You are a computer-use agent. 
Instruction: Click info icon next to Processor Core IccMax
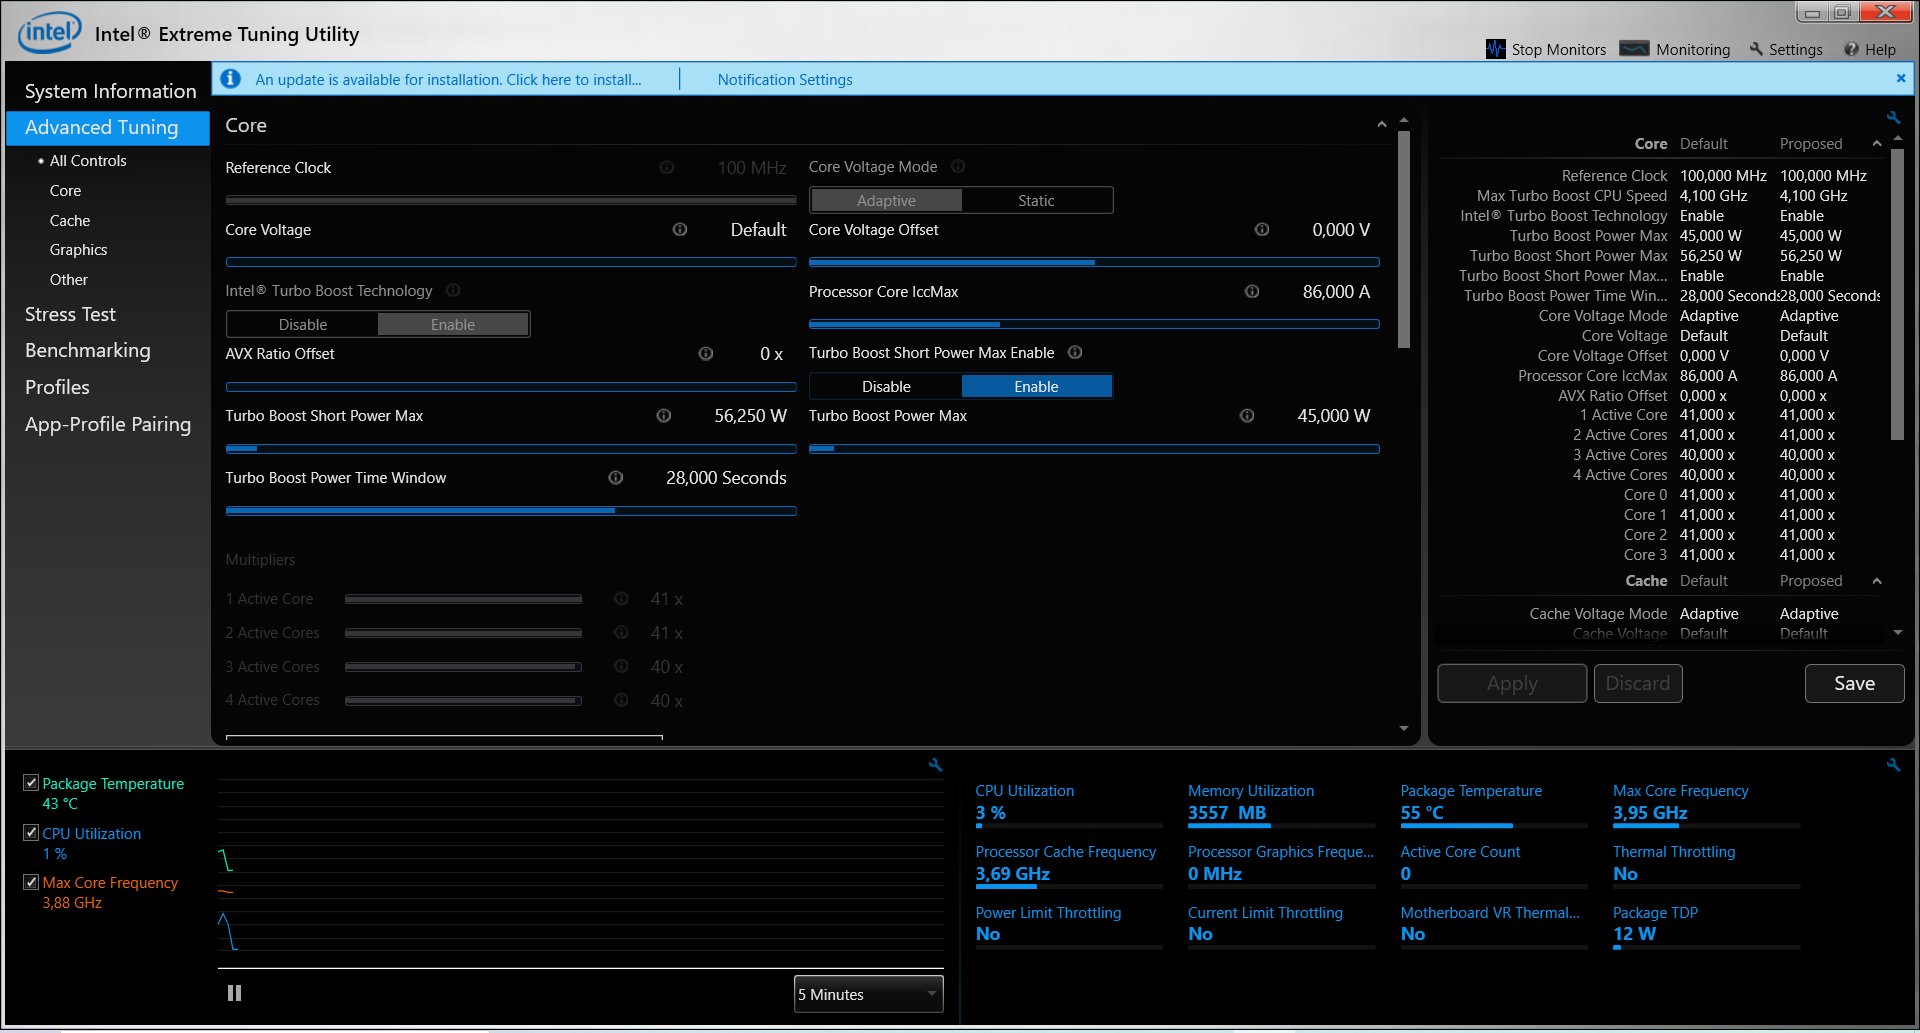pos(1252,292)
